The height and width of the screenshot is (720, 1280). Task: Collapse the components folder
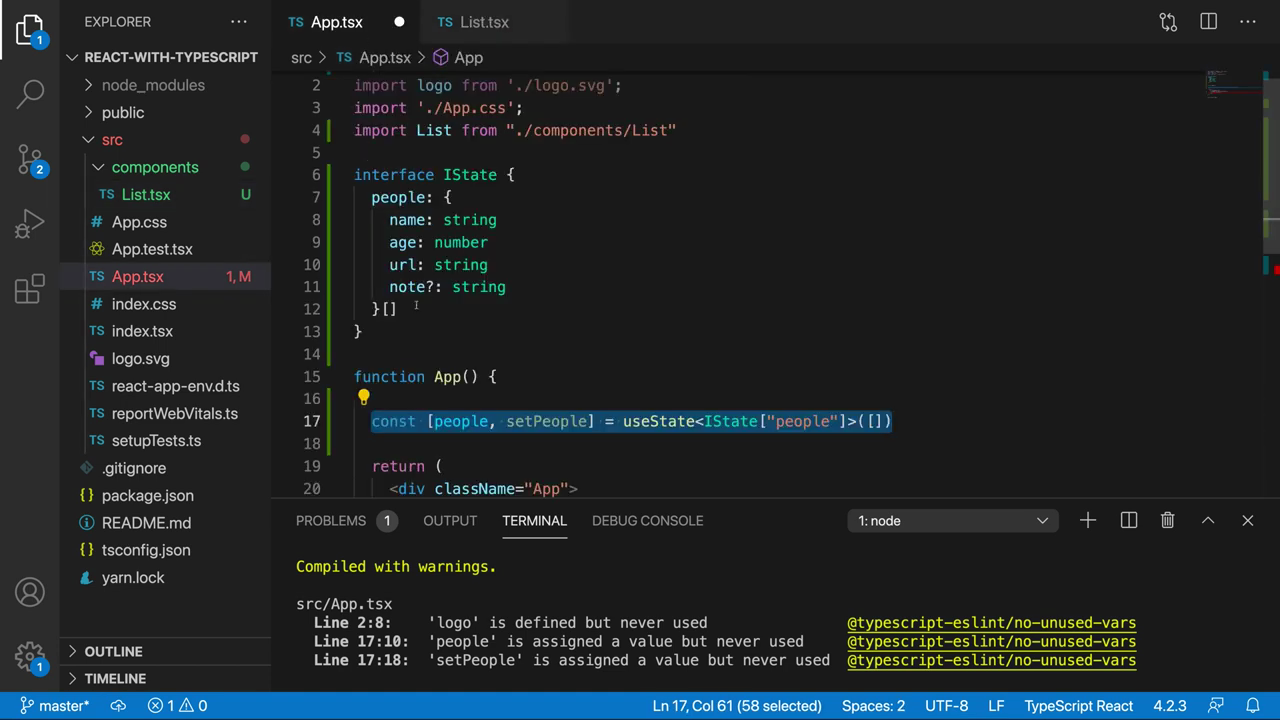tap(164, 167)
